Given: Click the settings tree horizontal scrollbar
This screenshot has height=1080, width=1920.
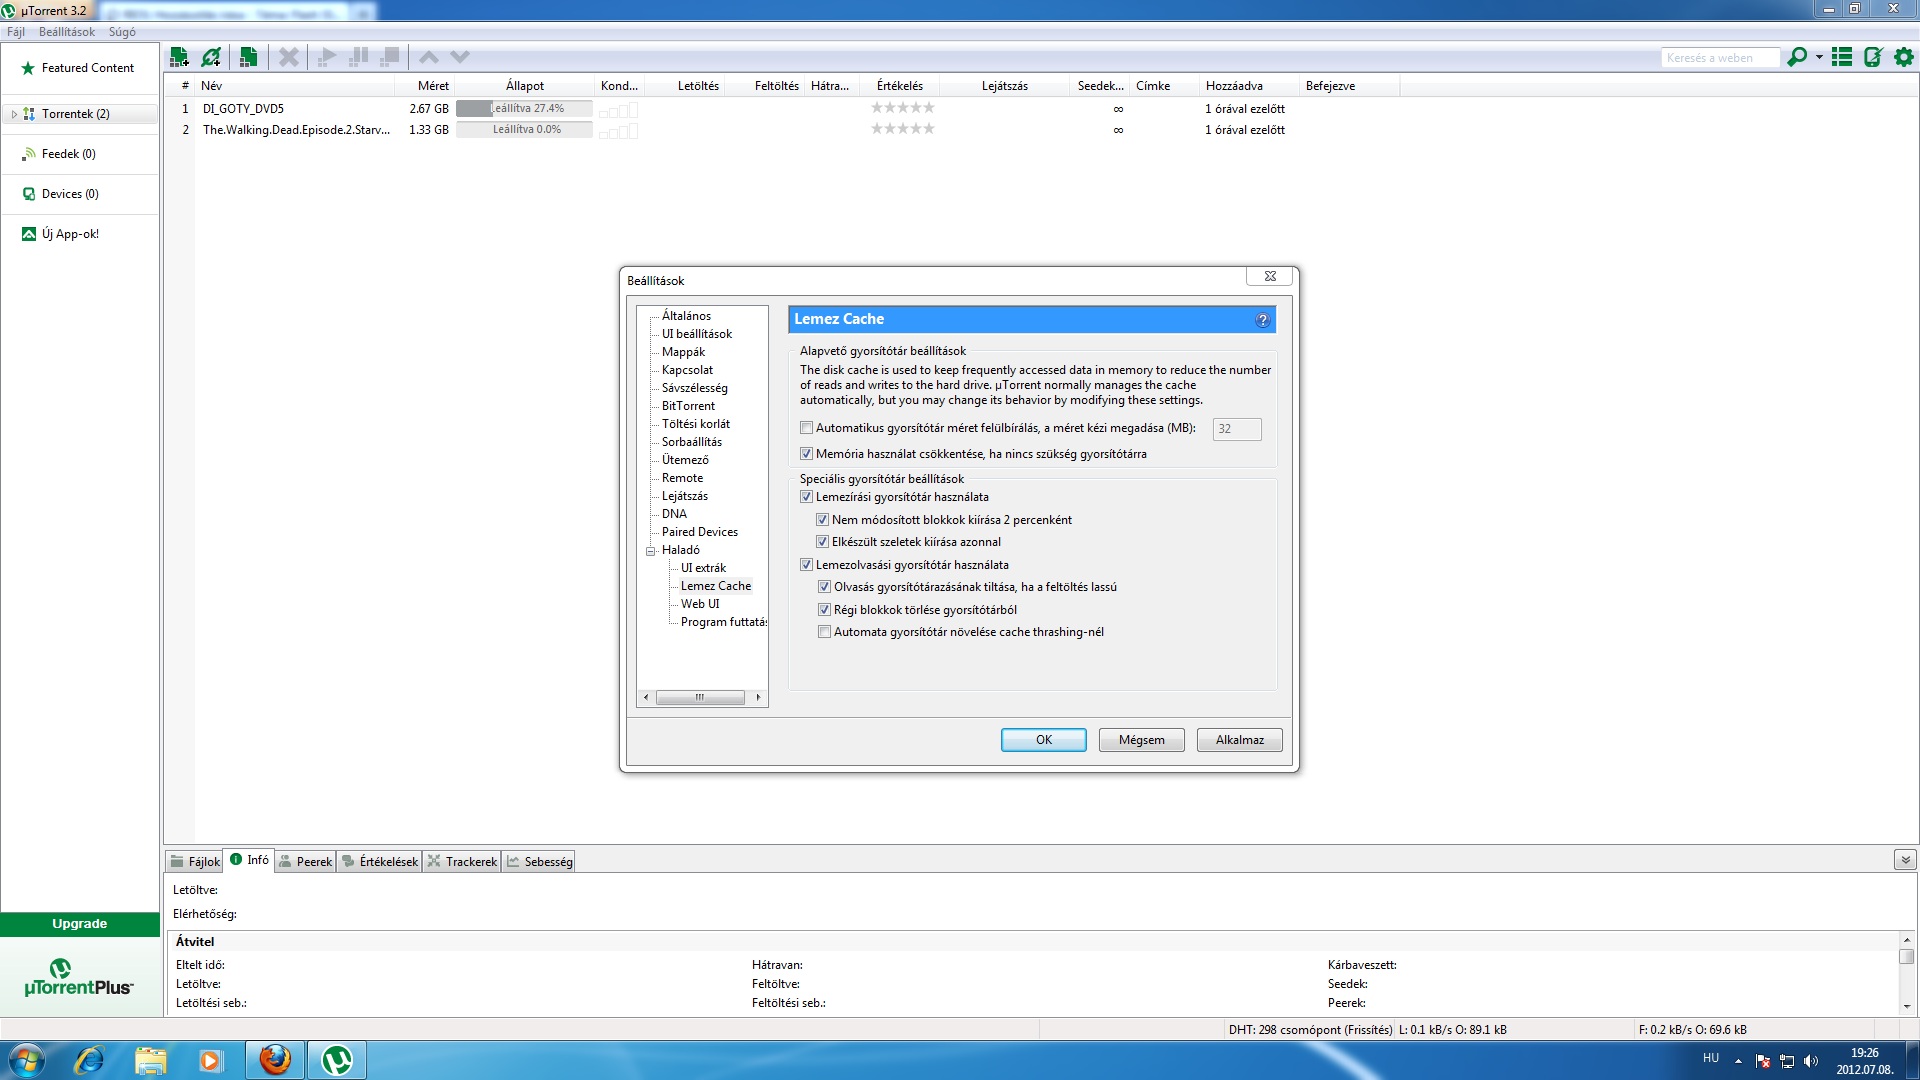Looking at the screenshot, I should (x=700, y=697).
